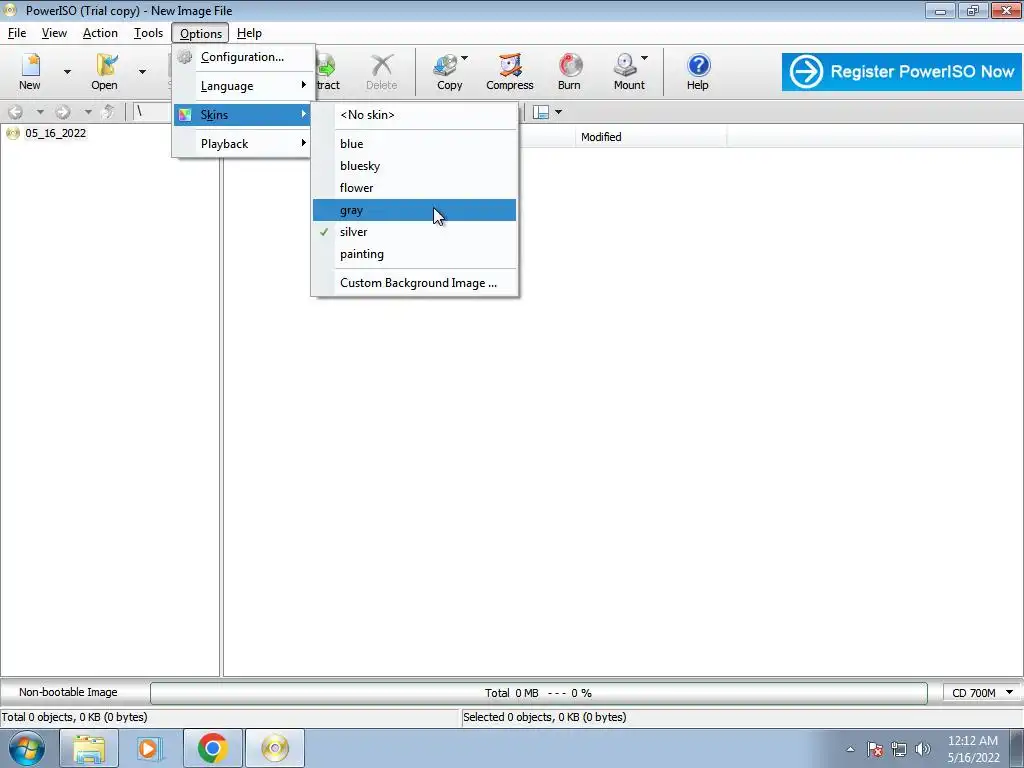This screenshot has height=768, width=1024.
Task: Expand the Forward history dropdown arrow
Action: pos(88,112)
